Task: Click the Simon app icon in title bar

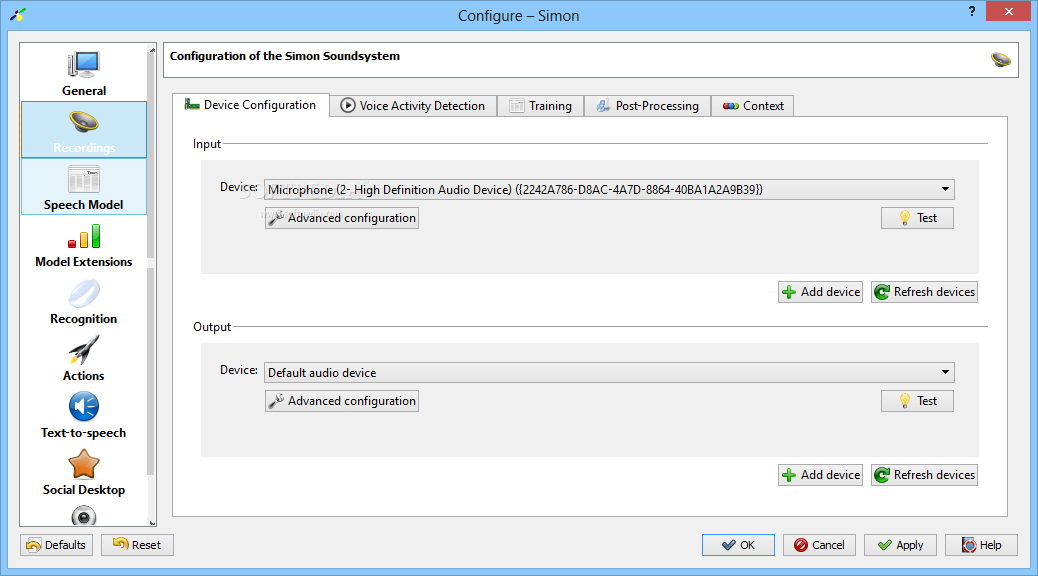Action: pyautogui.click(x=17, y=15)
